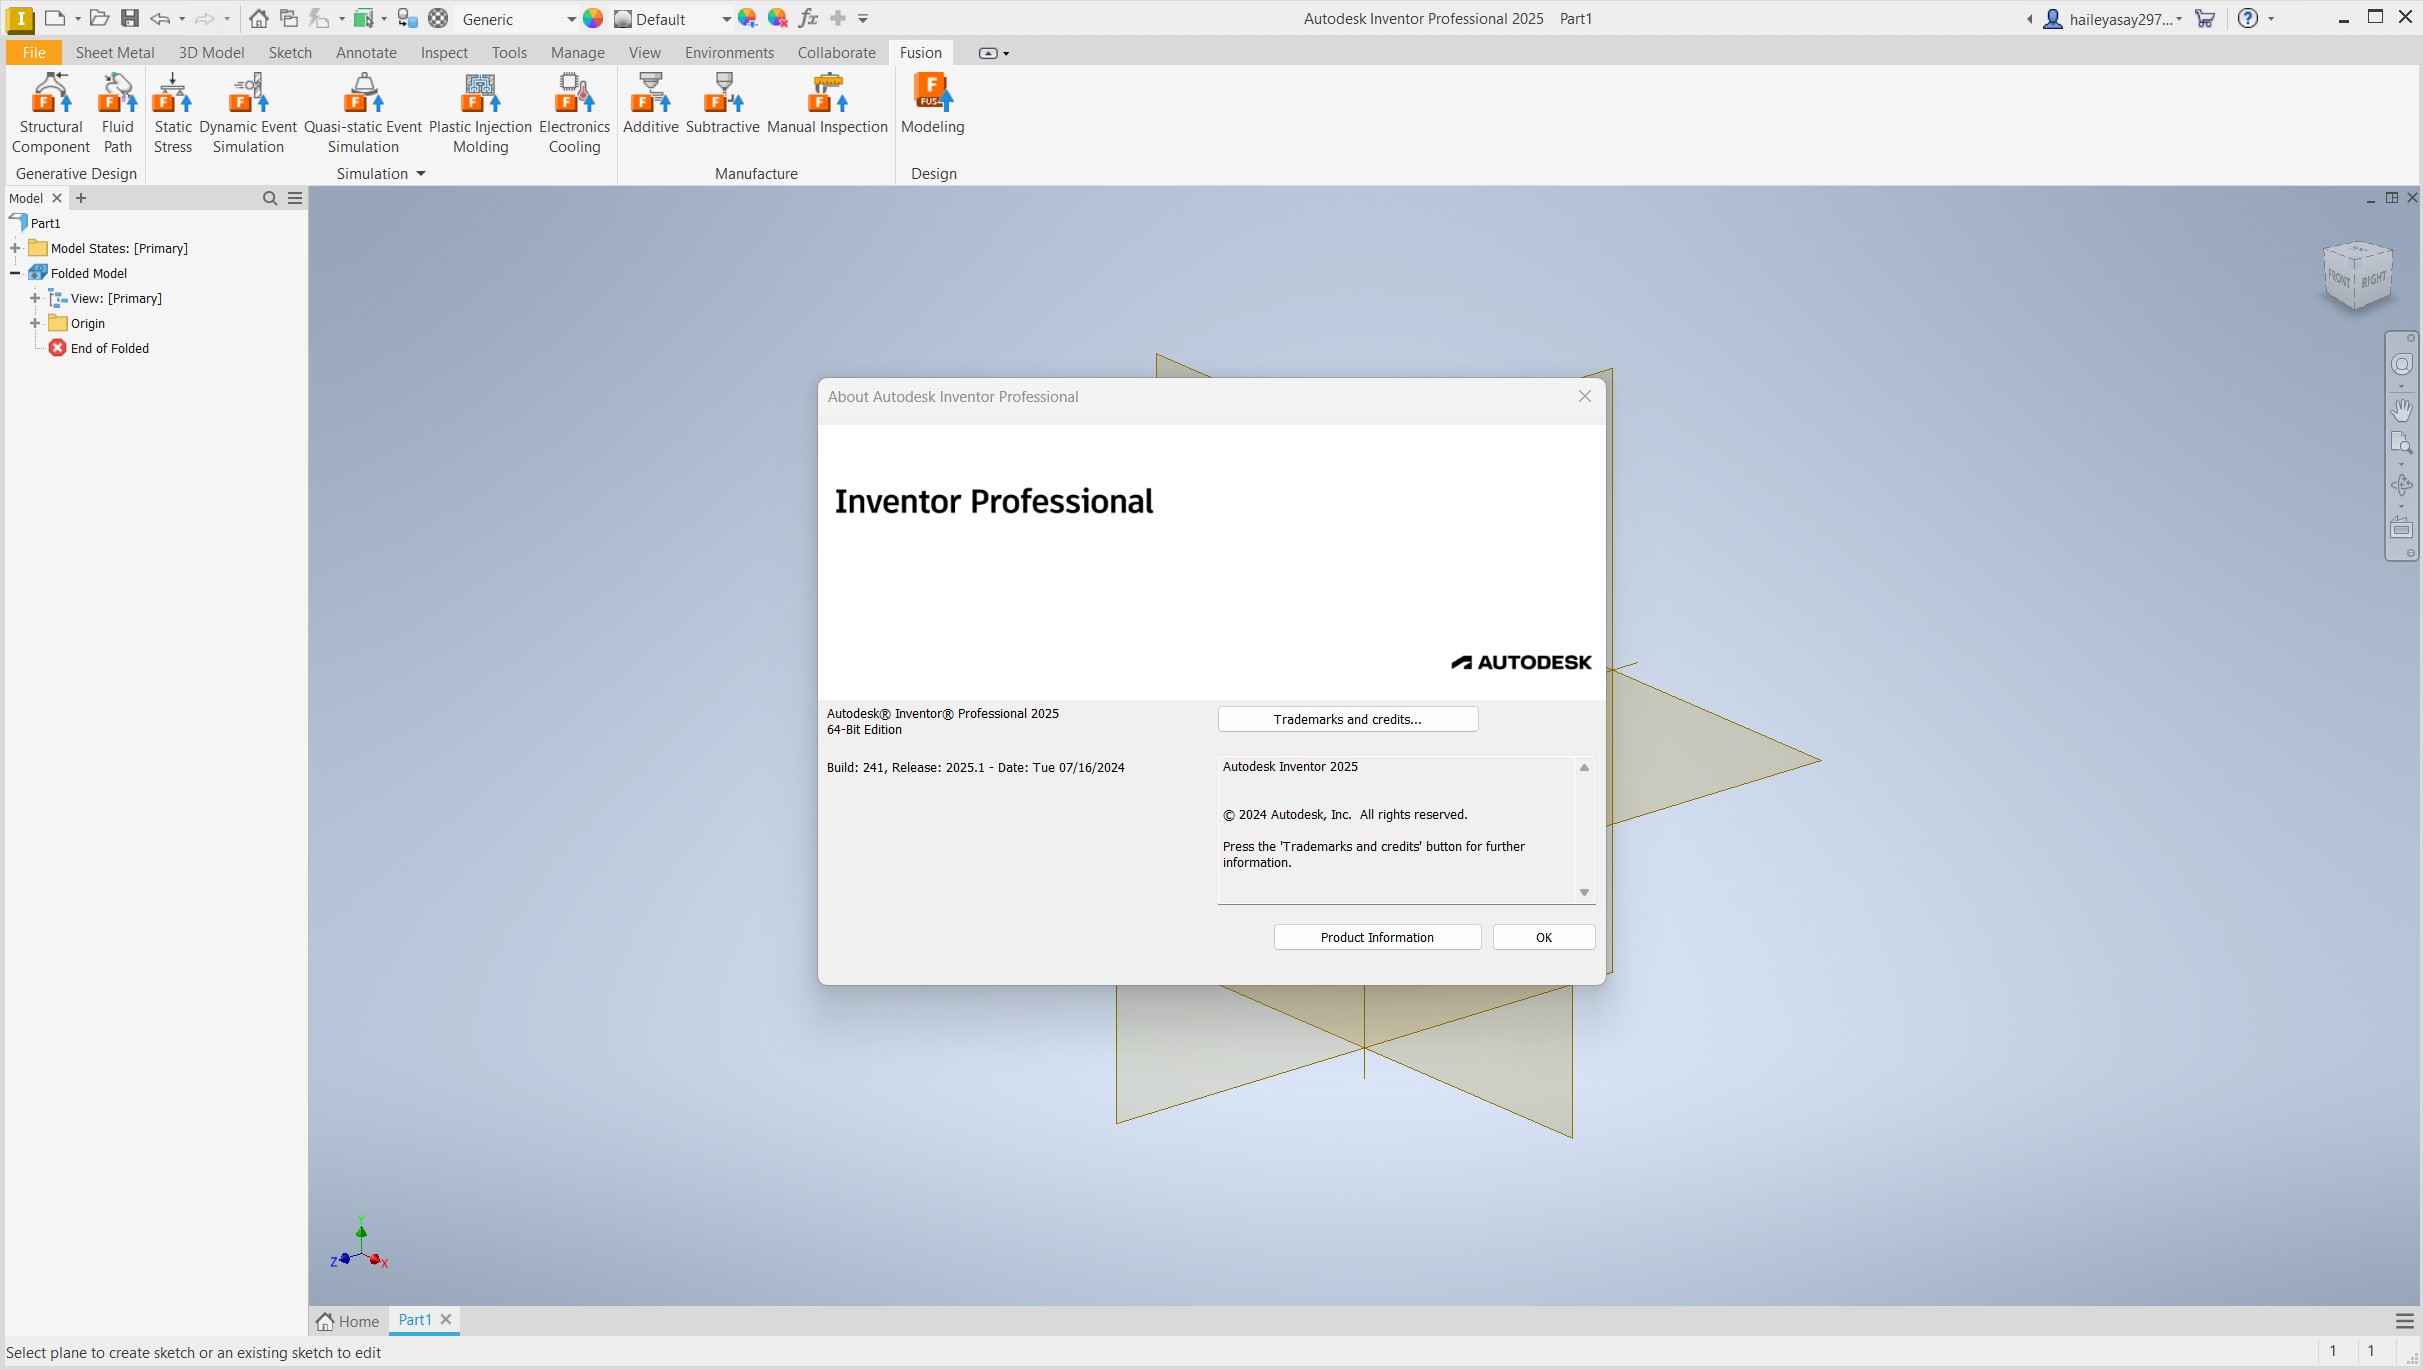Activate the Zoom tool in navigation bar

click(x=2401, y=443)
